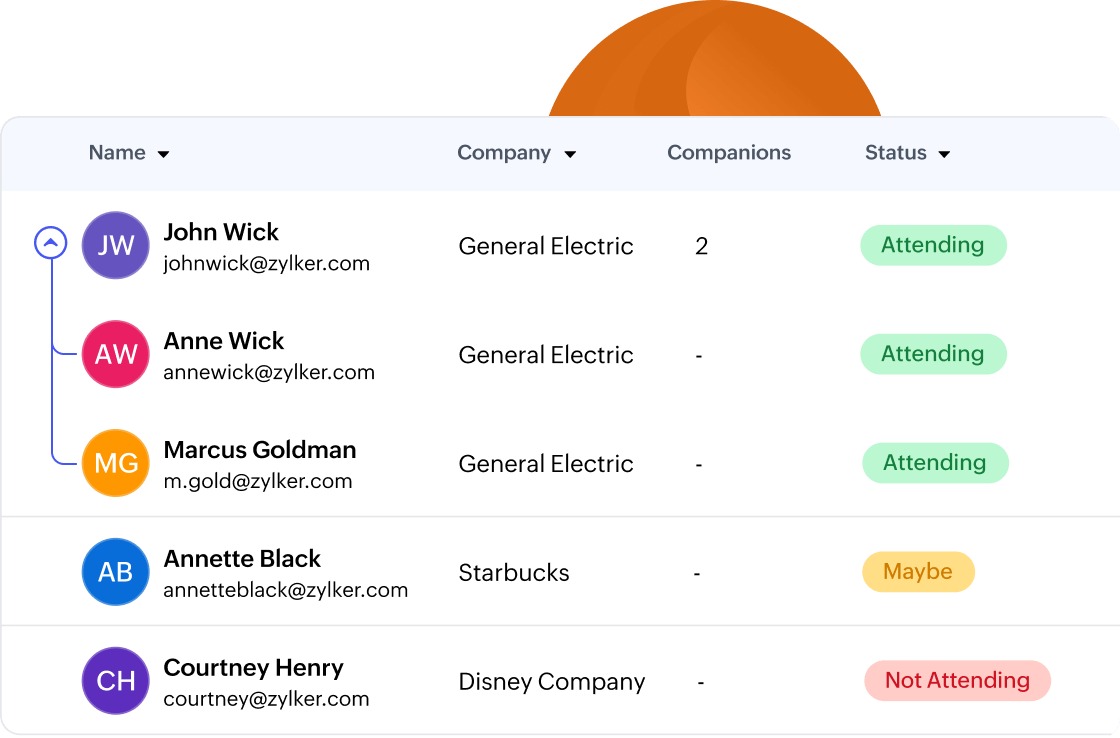This screenshot has width=1120, height=738.
Task: Collapse John Wick's companions group
Action: coord(51,242)
